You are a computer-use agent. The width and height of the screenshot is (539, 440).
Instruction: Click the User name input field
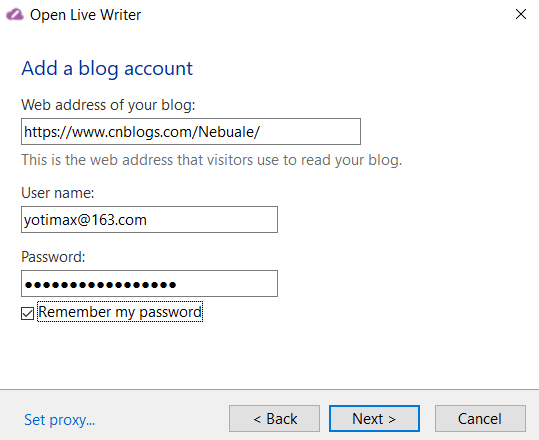coord(149,220)
